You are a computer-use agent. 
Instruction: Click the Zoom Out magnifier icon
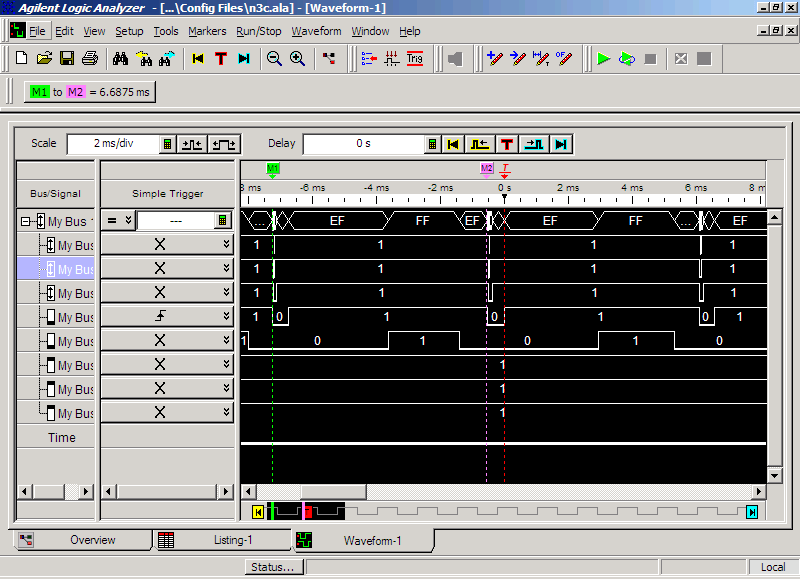pos(274,59)
